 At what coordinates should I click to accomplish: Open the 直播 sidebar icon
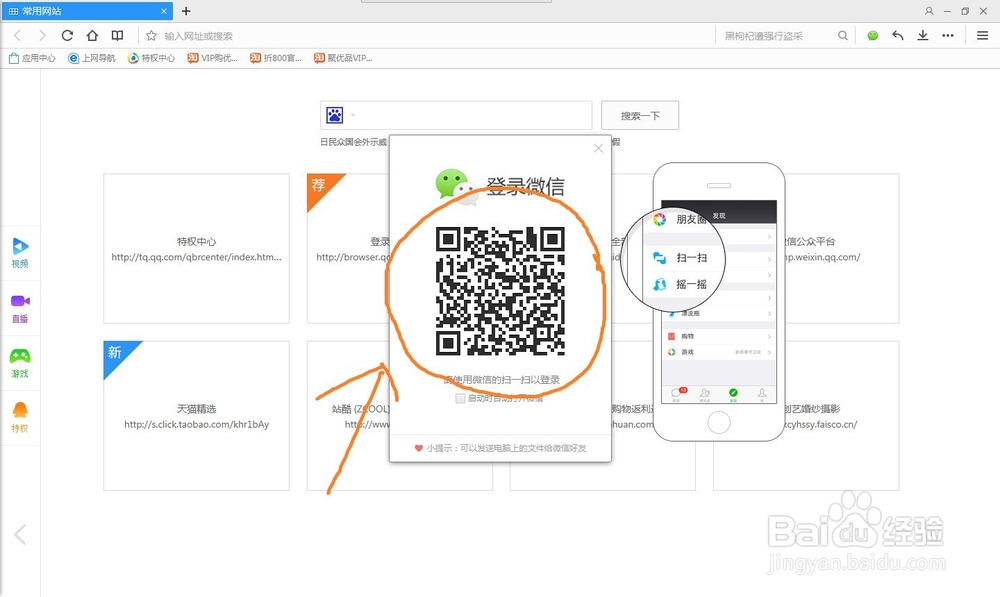pyautogui.click(x=20, y=308)
